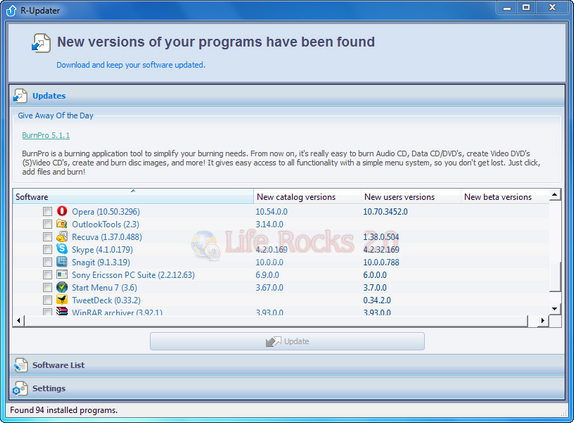The width and height of the screenshot is (574, 423).
Task: Click the Sony Ericsson PC Suite icon
Action: [62, 274]
